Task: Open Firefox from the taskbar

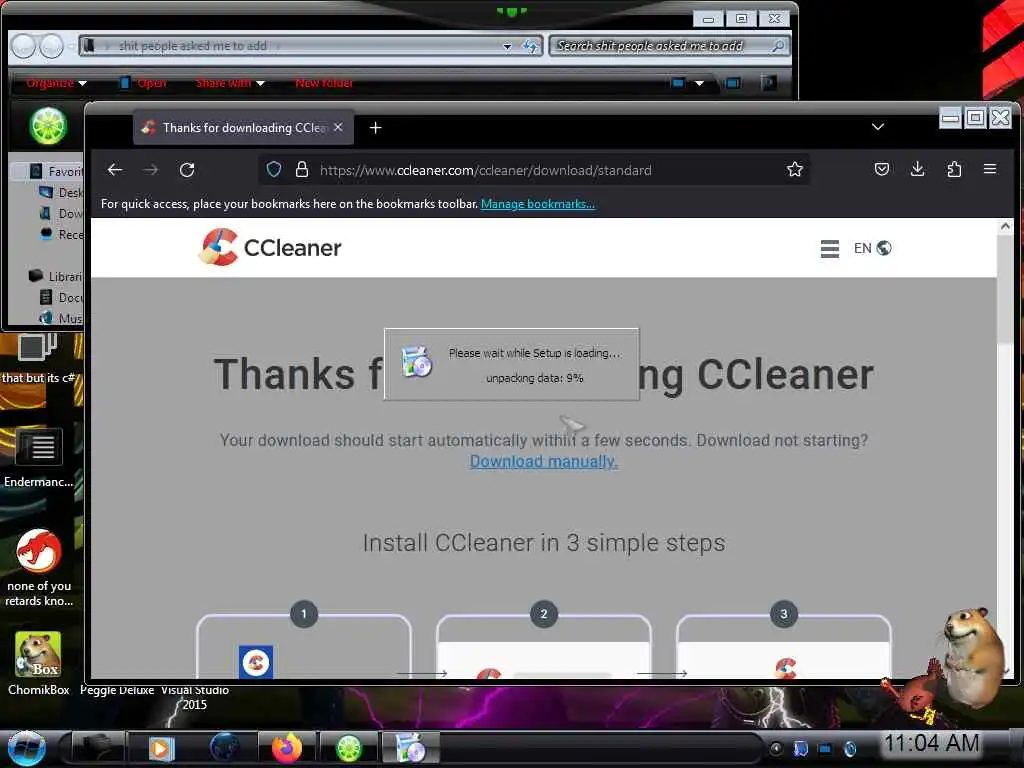Action: point(287,748)
